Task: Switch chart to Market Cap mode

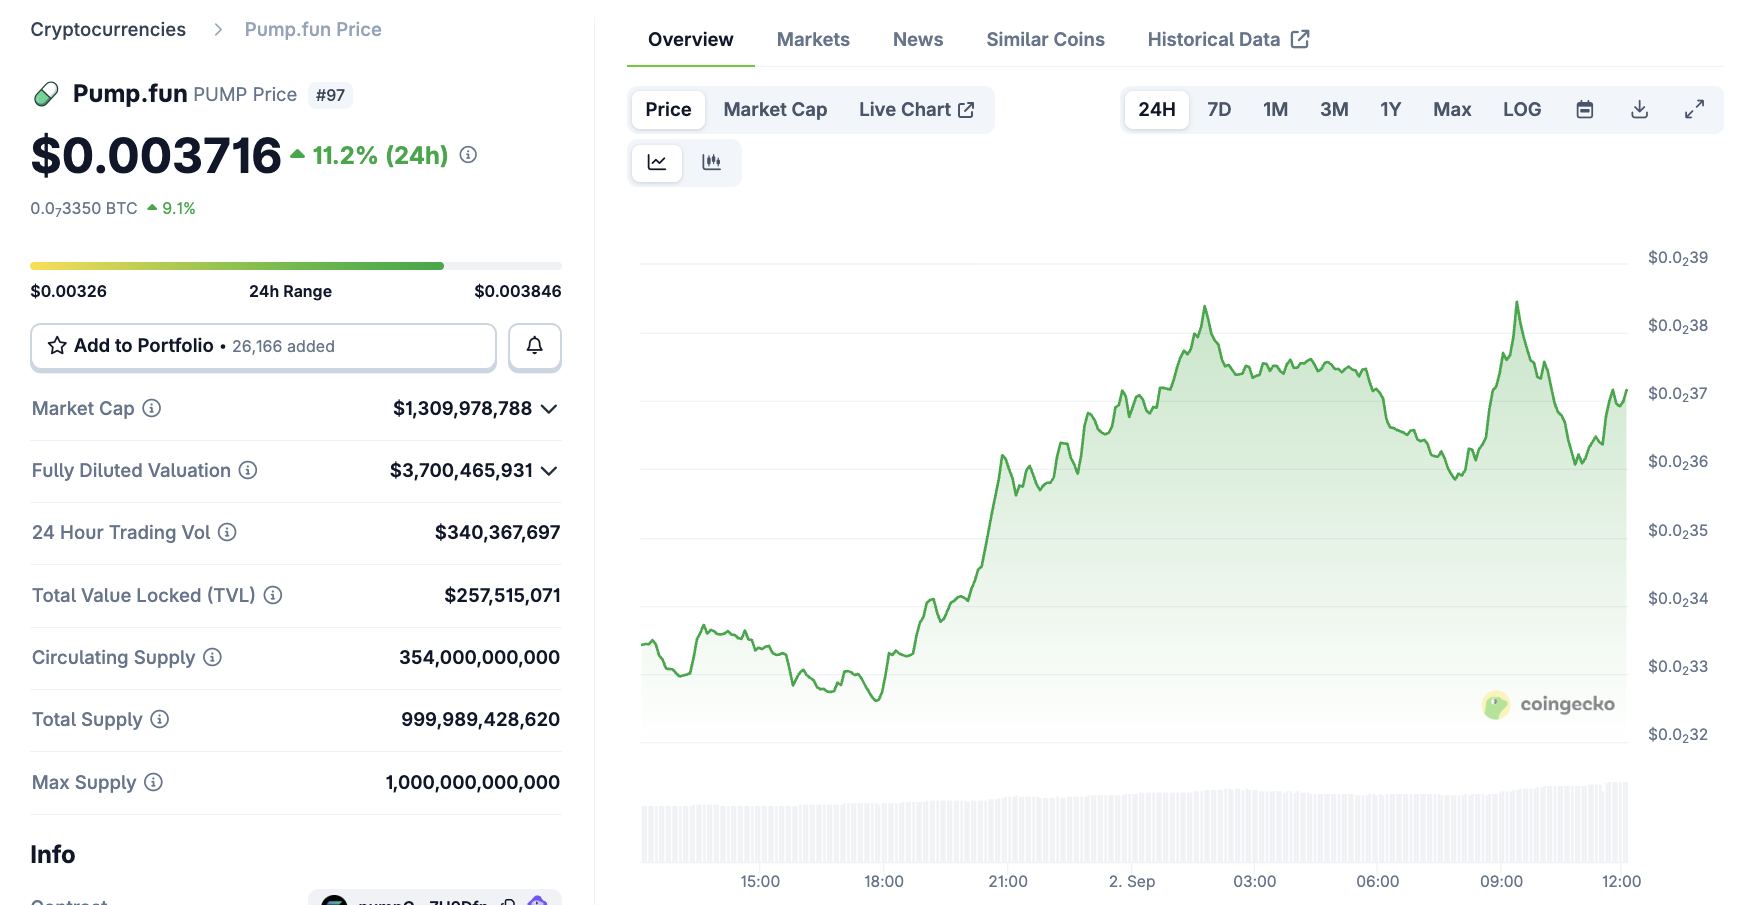Action: 775,110
